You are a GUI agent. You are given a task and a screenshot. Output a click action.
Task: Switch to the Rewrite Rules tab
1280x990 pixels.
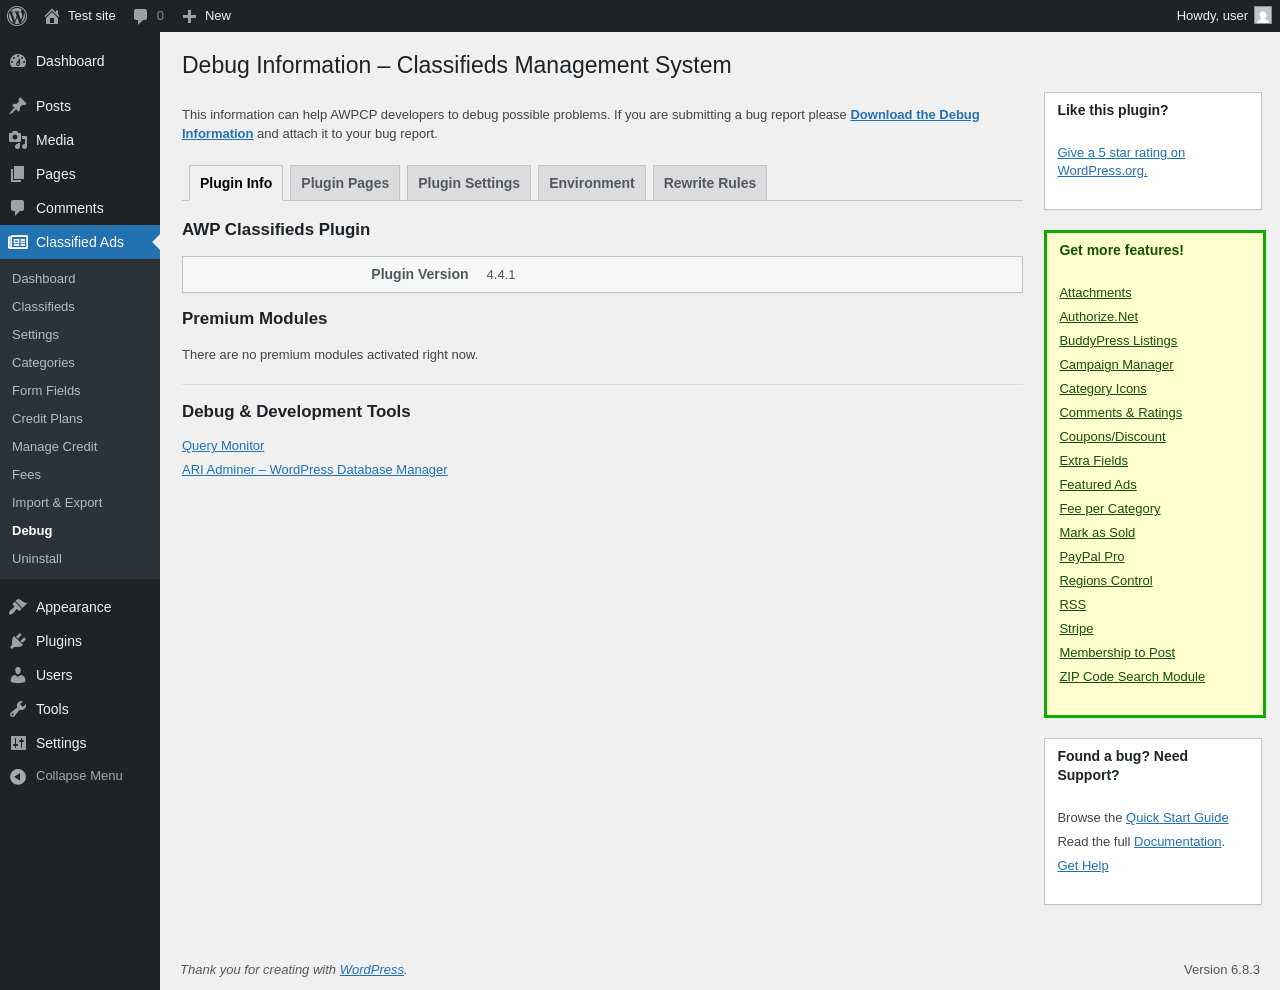pyautogui.click(x=709, y=183)
